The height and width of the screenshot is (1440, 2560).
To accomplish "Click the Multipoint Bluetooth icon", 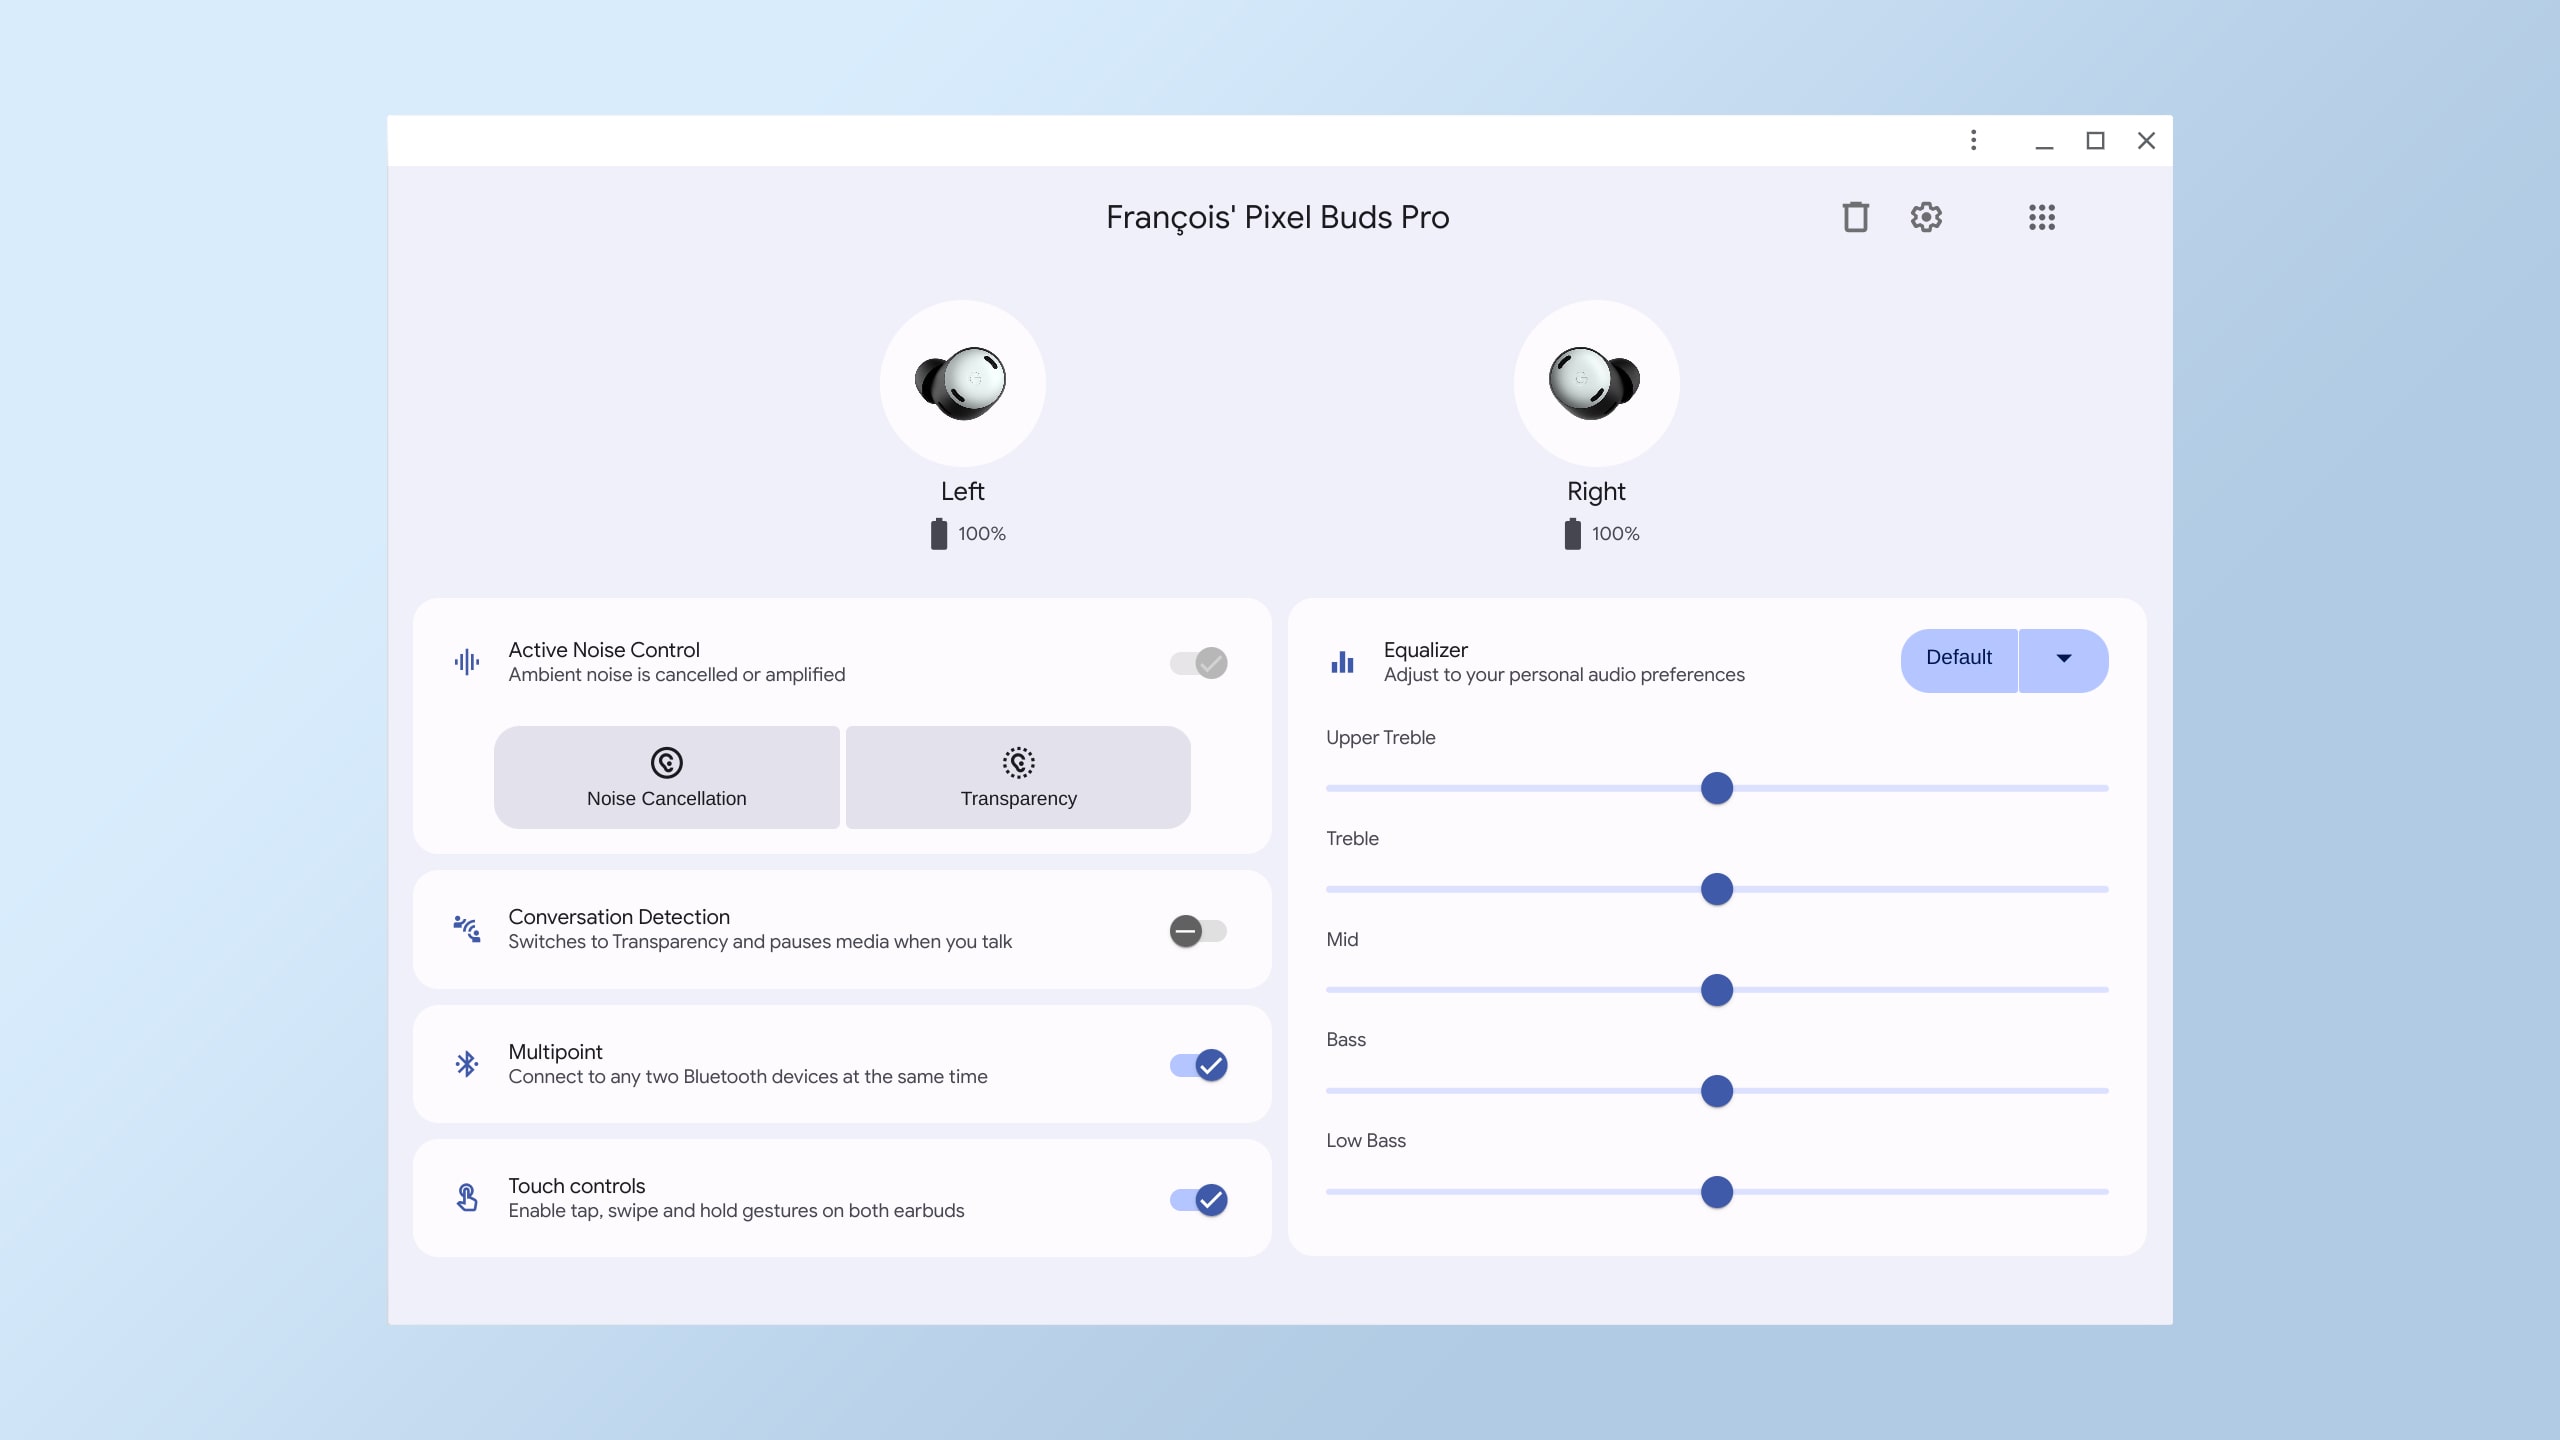I will tap(466, 1064).
